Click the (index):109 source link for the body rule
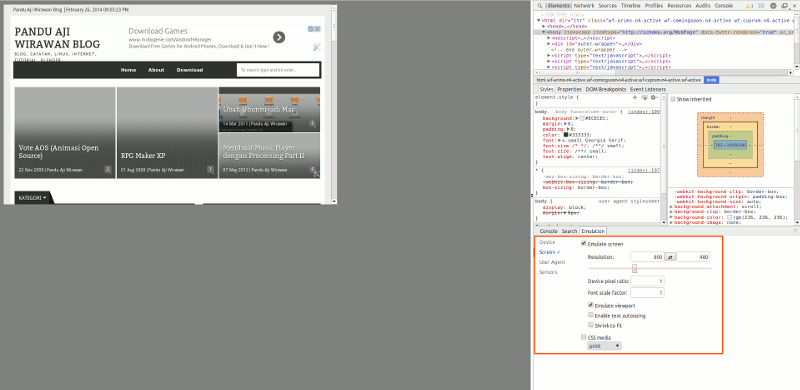The height and width of the screenshot is (390, 800). point(643,111)
